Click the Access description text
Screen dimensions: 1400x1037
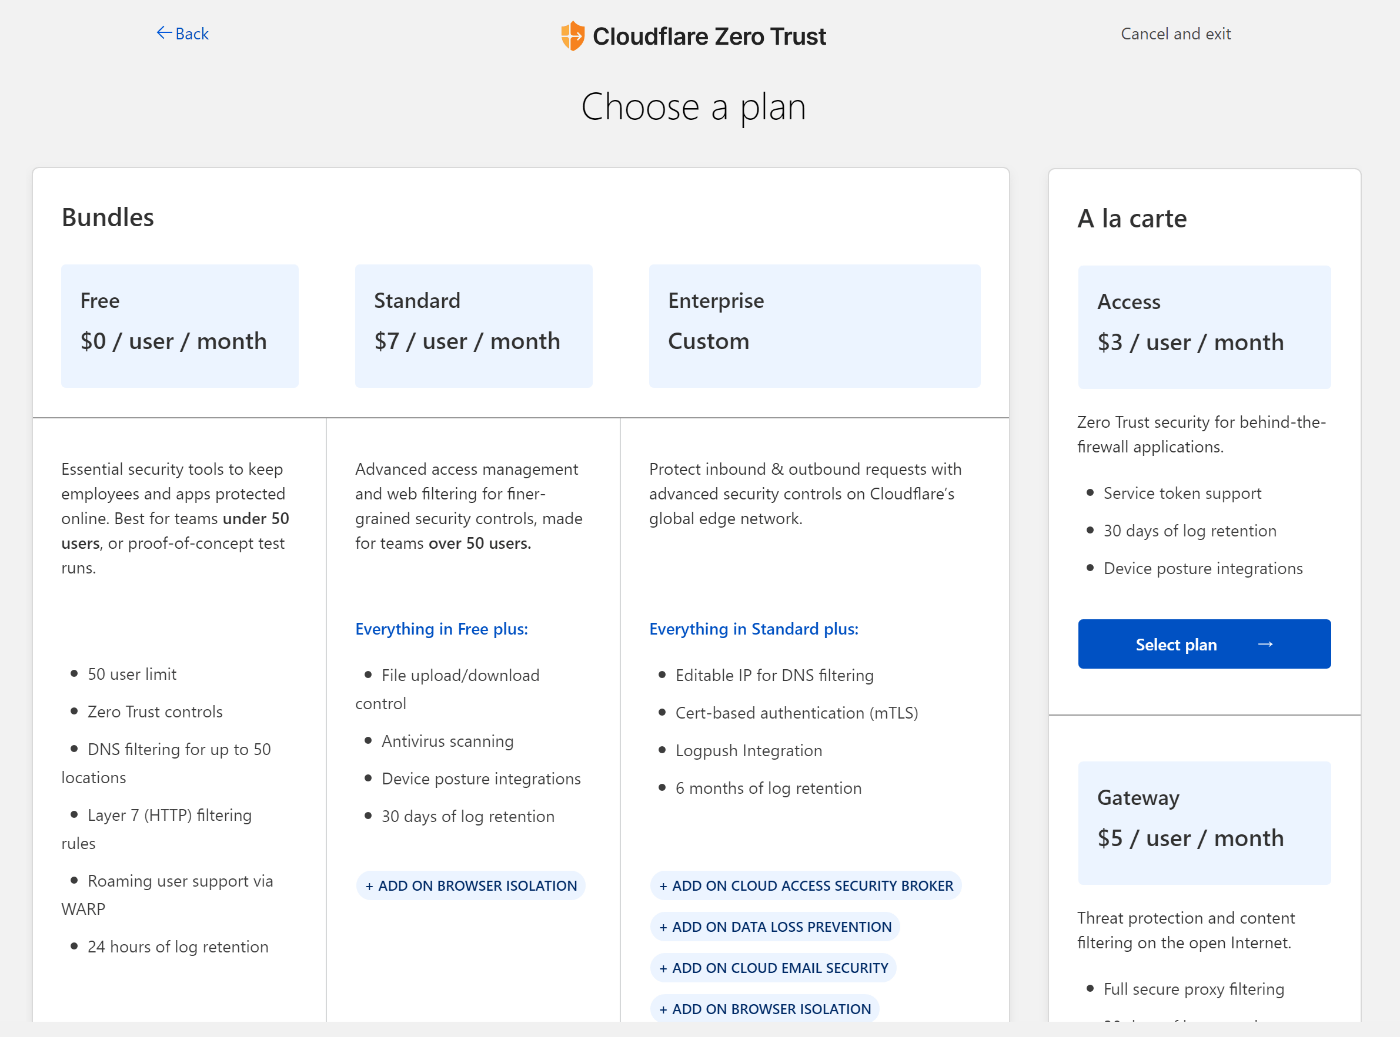[x=1202, y=434]
